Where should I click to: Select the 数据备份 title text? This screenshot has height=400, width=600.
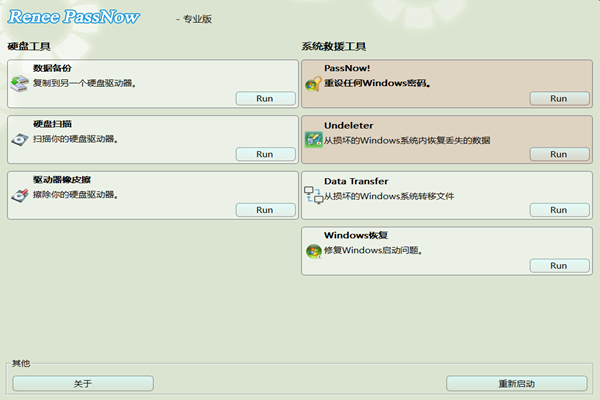(52, 68)
